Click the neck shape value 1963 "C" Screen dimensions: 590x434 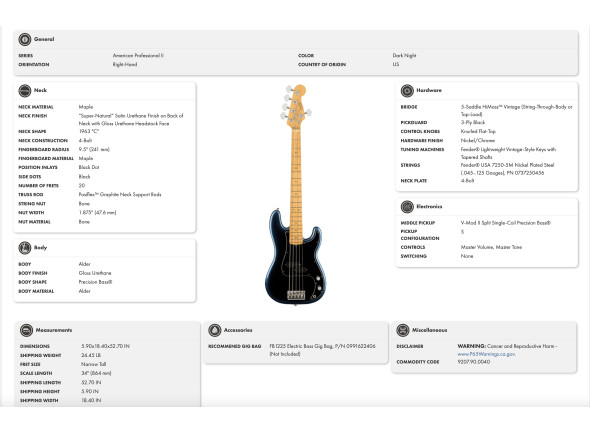(x=89, y=131)
